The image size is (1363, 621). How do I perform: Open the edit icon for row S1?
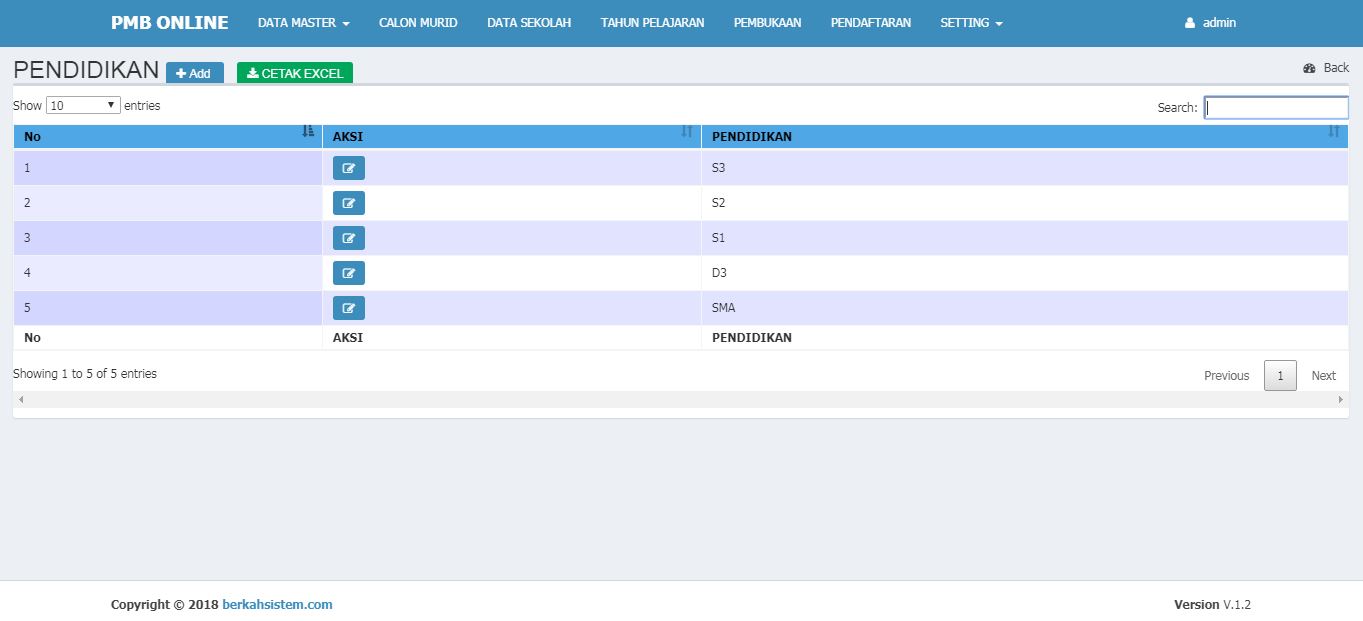(x=348, y=238)
